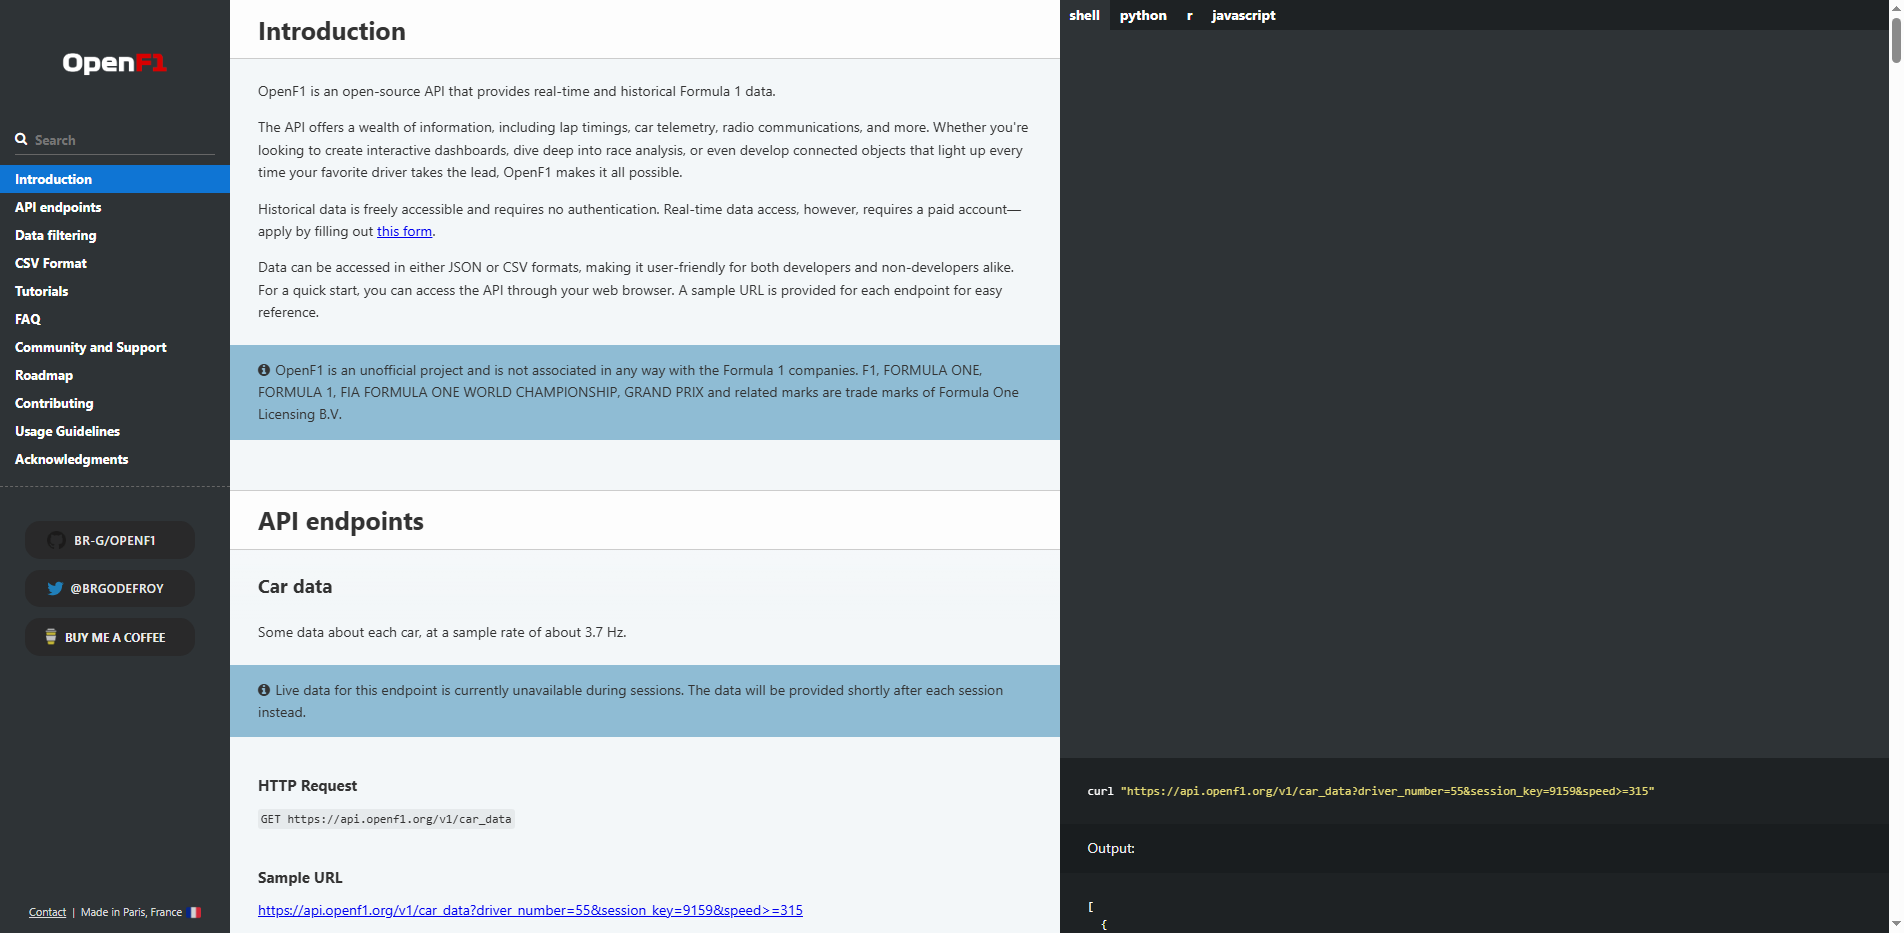Click the 'Sample URL' heading
The width and height of the screenshot is (1904, 933).
point(300,878)
